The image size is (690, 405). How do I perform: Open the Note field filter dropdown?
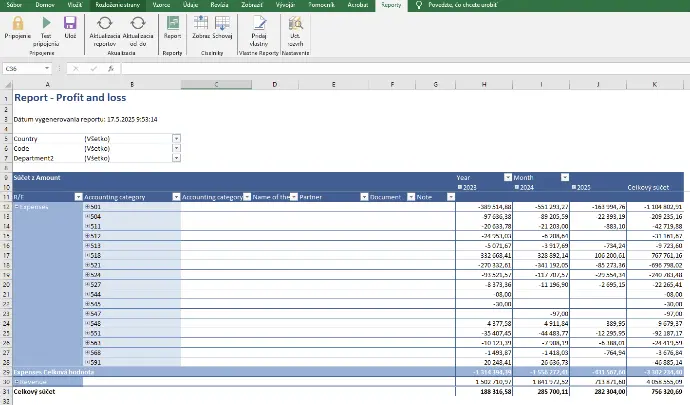pyautogui.click(x=451, y=197)
